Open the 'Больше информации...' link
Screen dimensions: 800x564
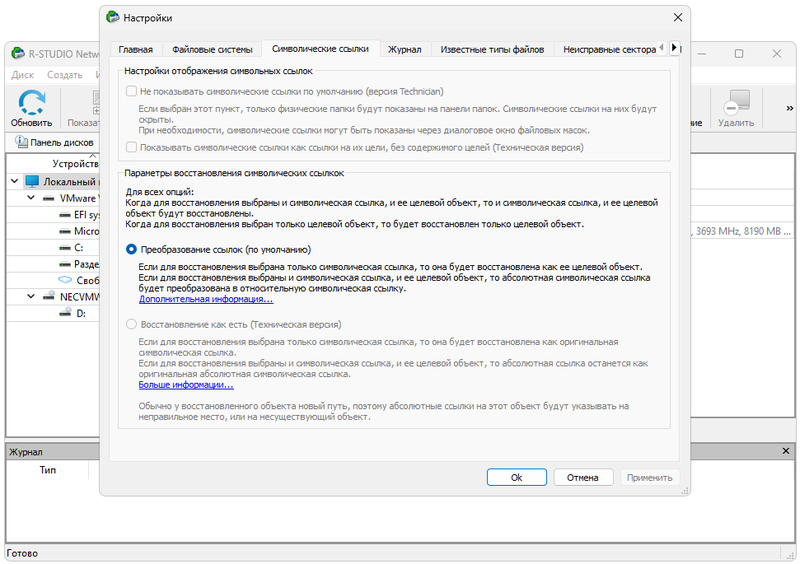pyautogui.click(x=186, y=385)
